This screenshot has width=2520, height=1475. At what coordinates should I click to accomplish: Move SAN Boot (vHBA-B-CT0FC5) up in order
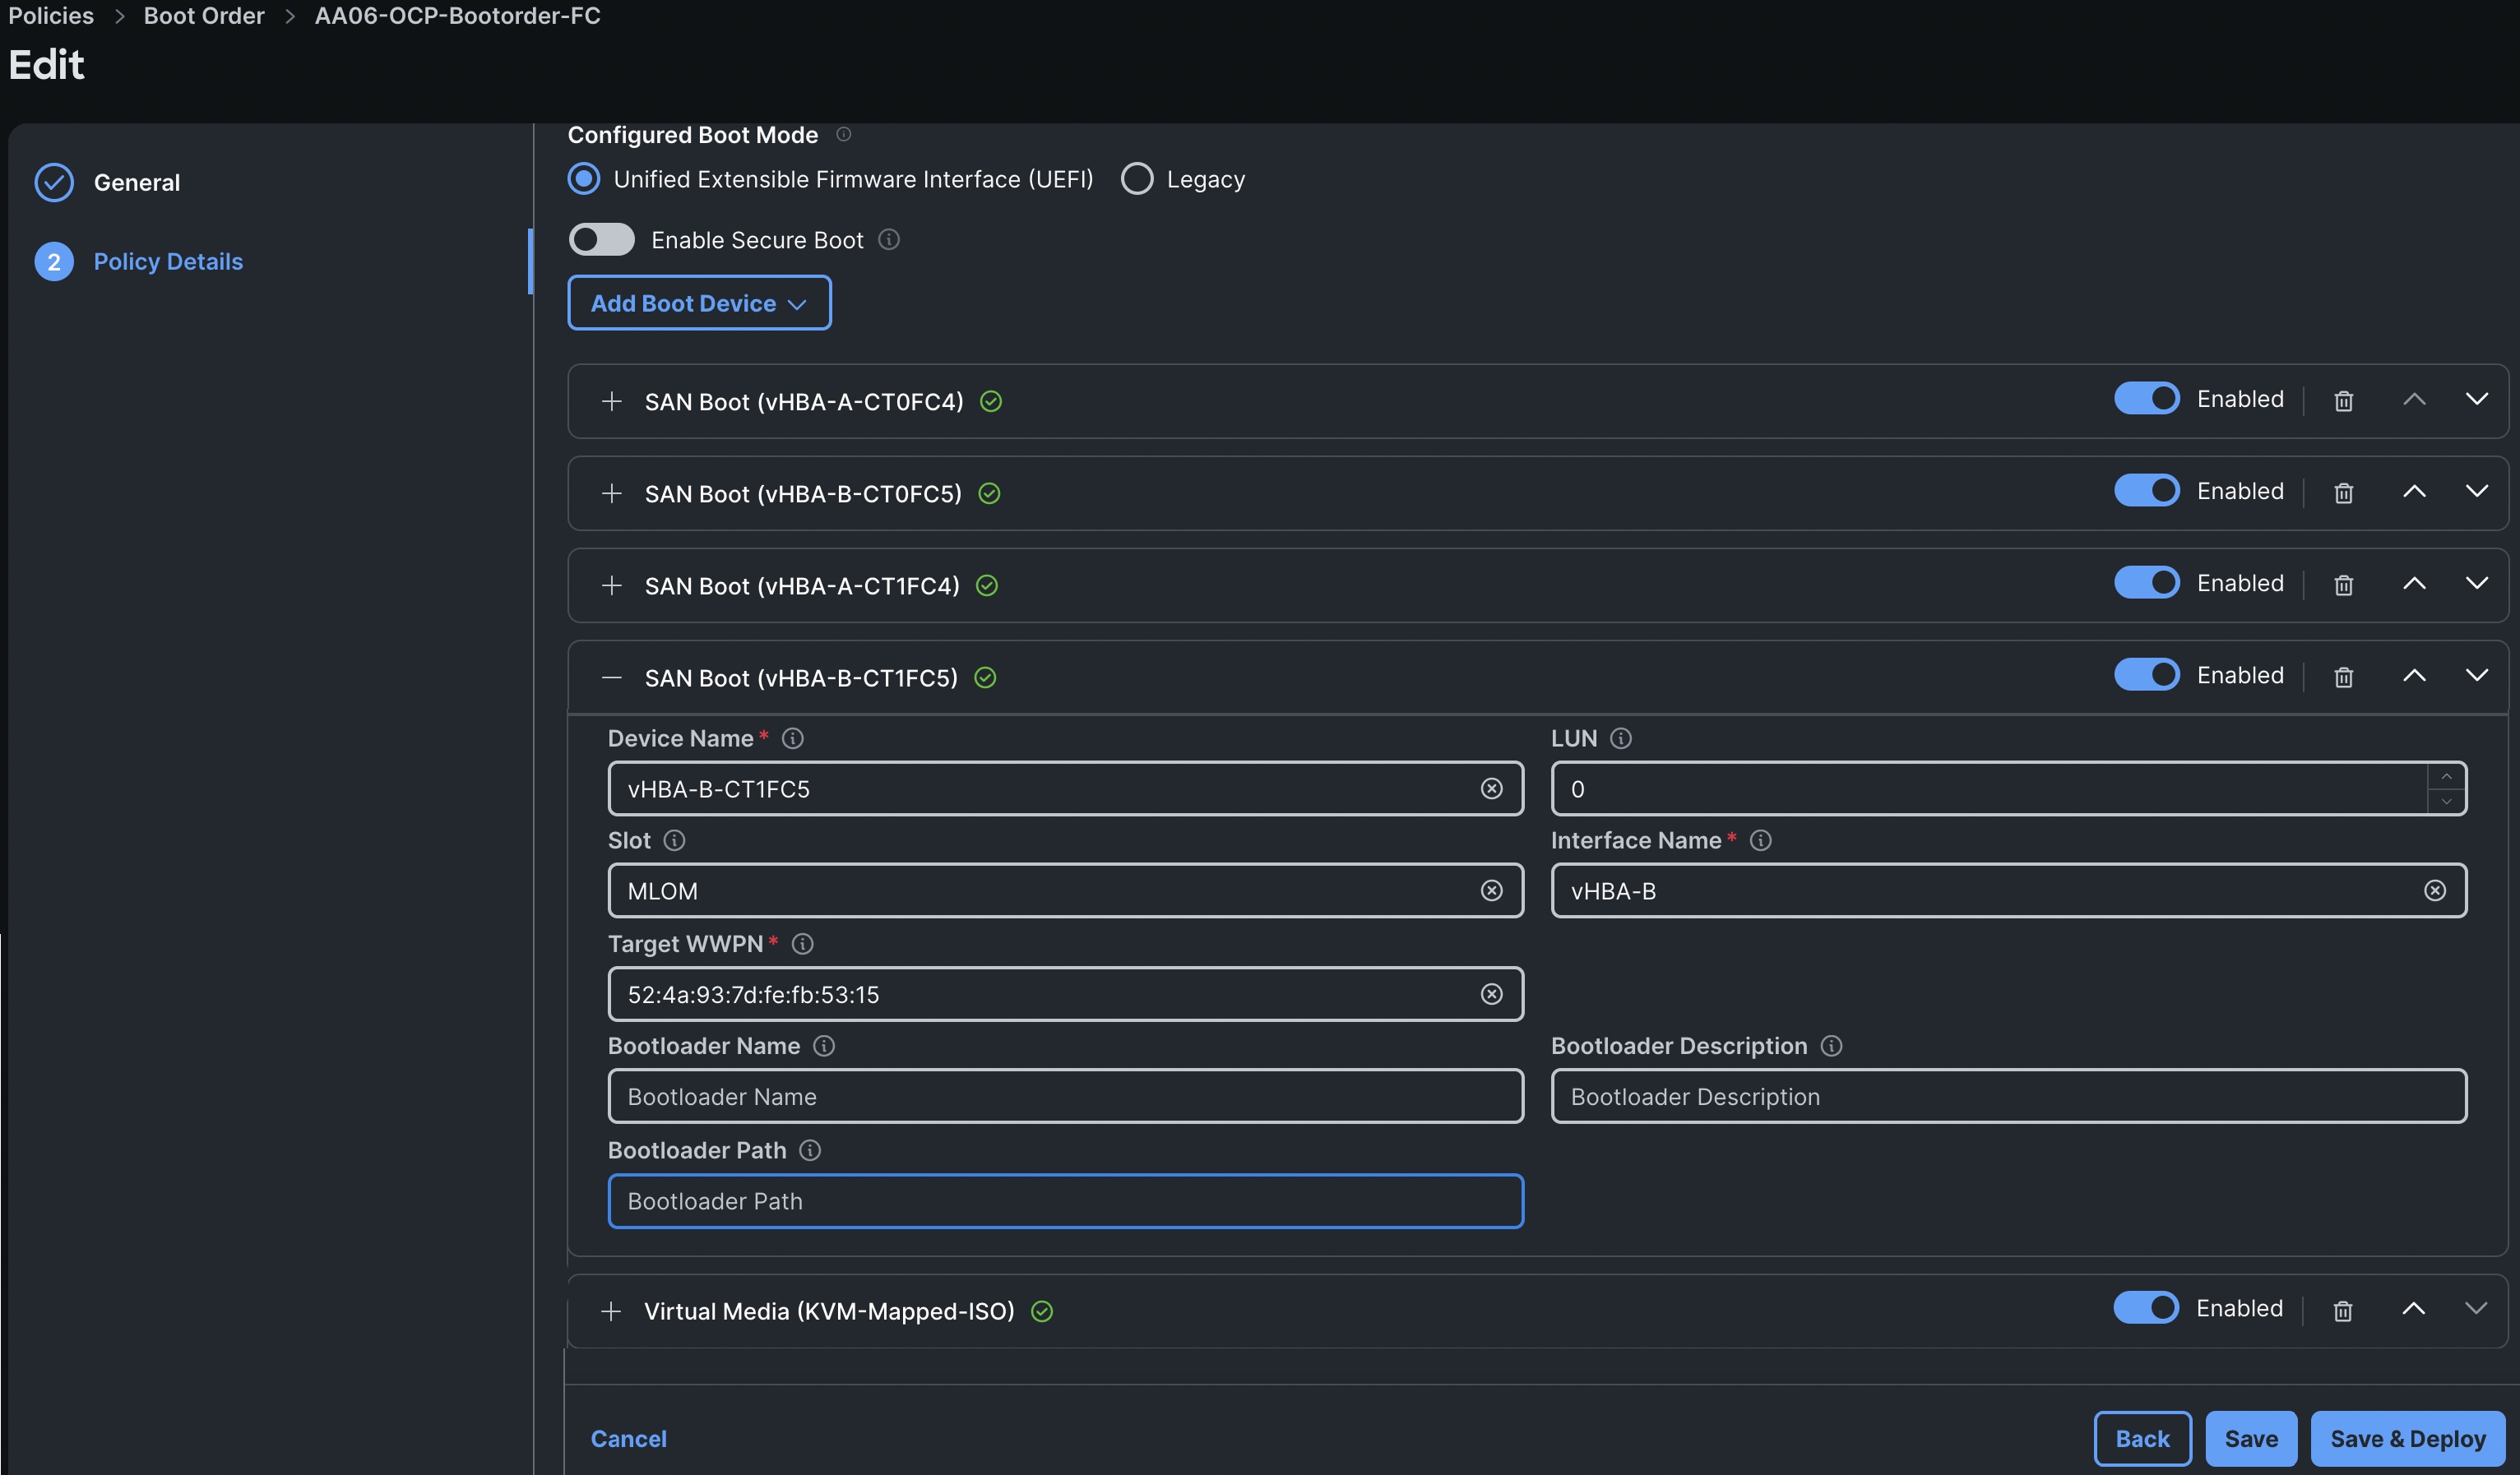[2414, 492]
